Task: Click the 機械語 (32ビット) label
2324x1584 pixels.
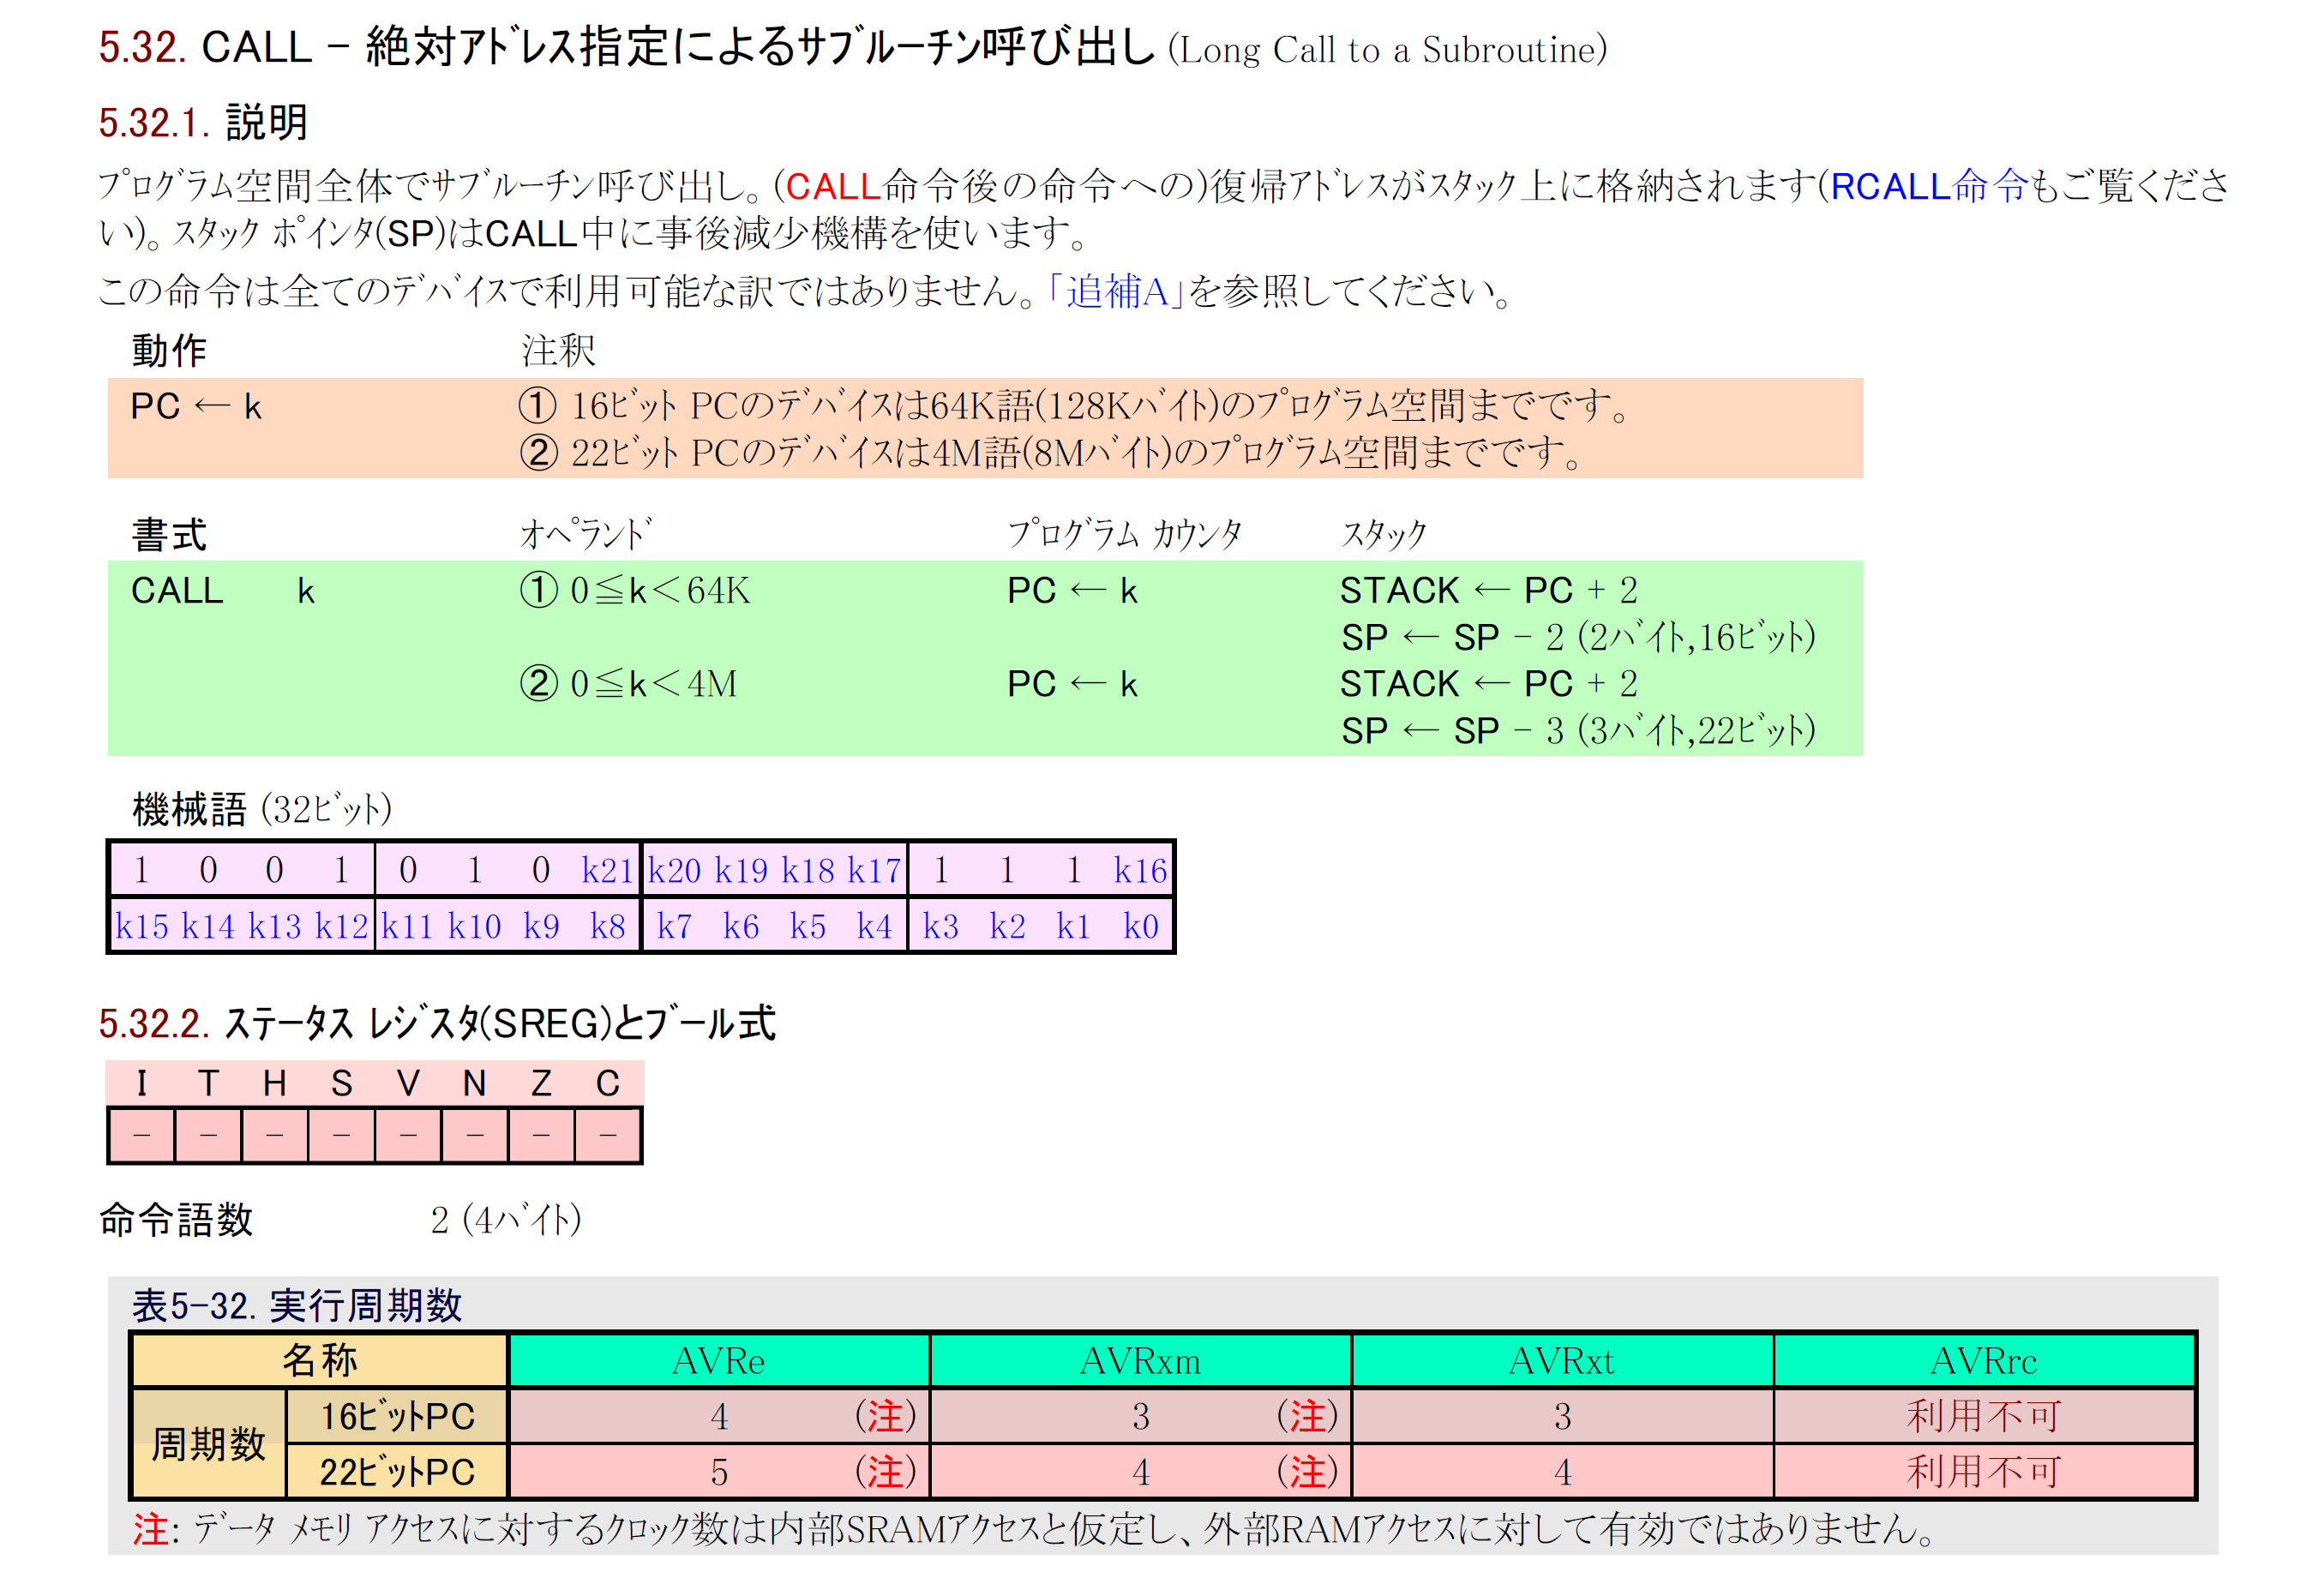Action: pos(261,809)
